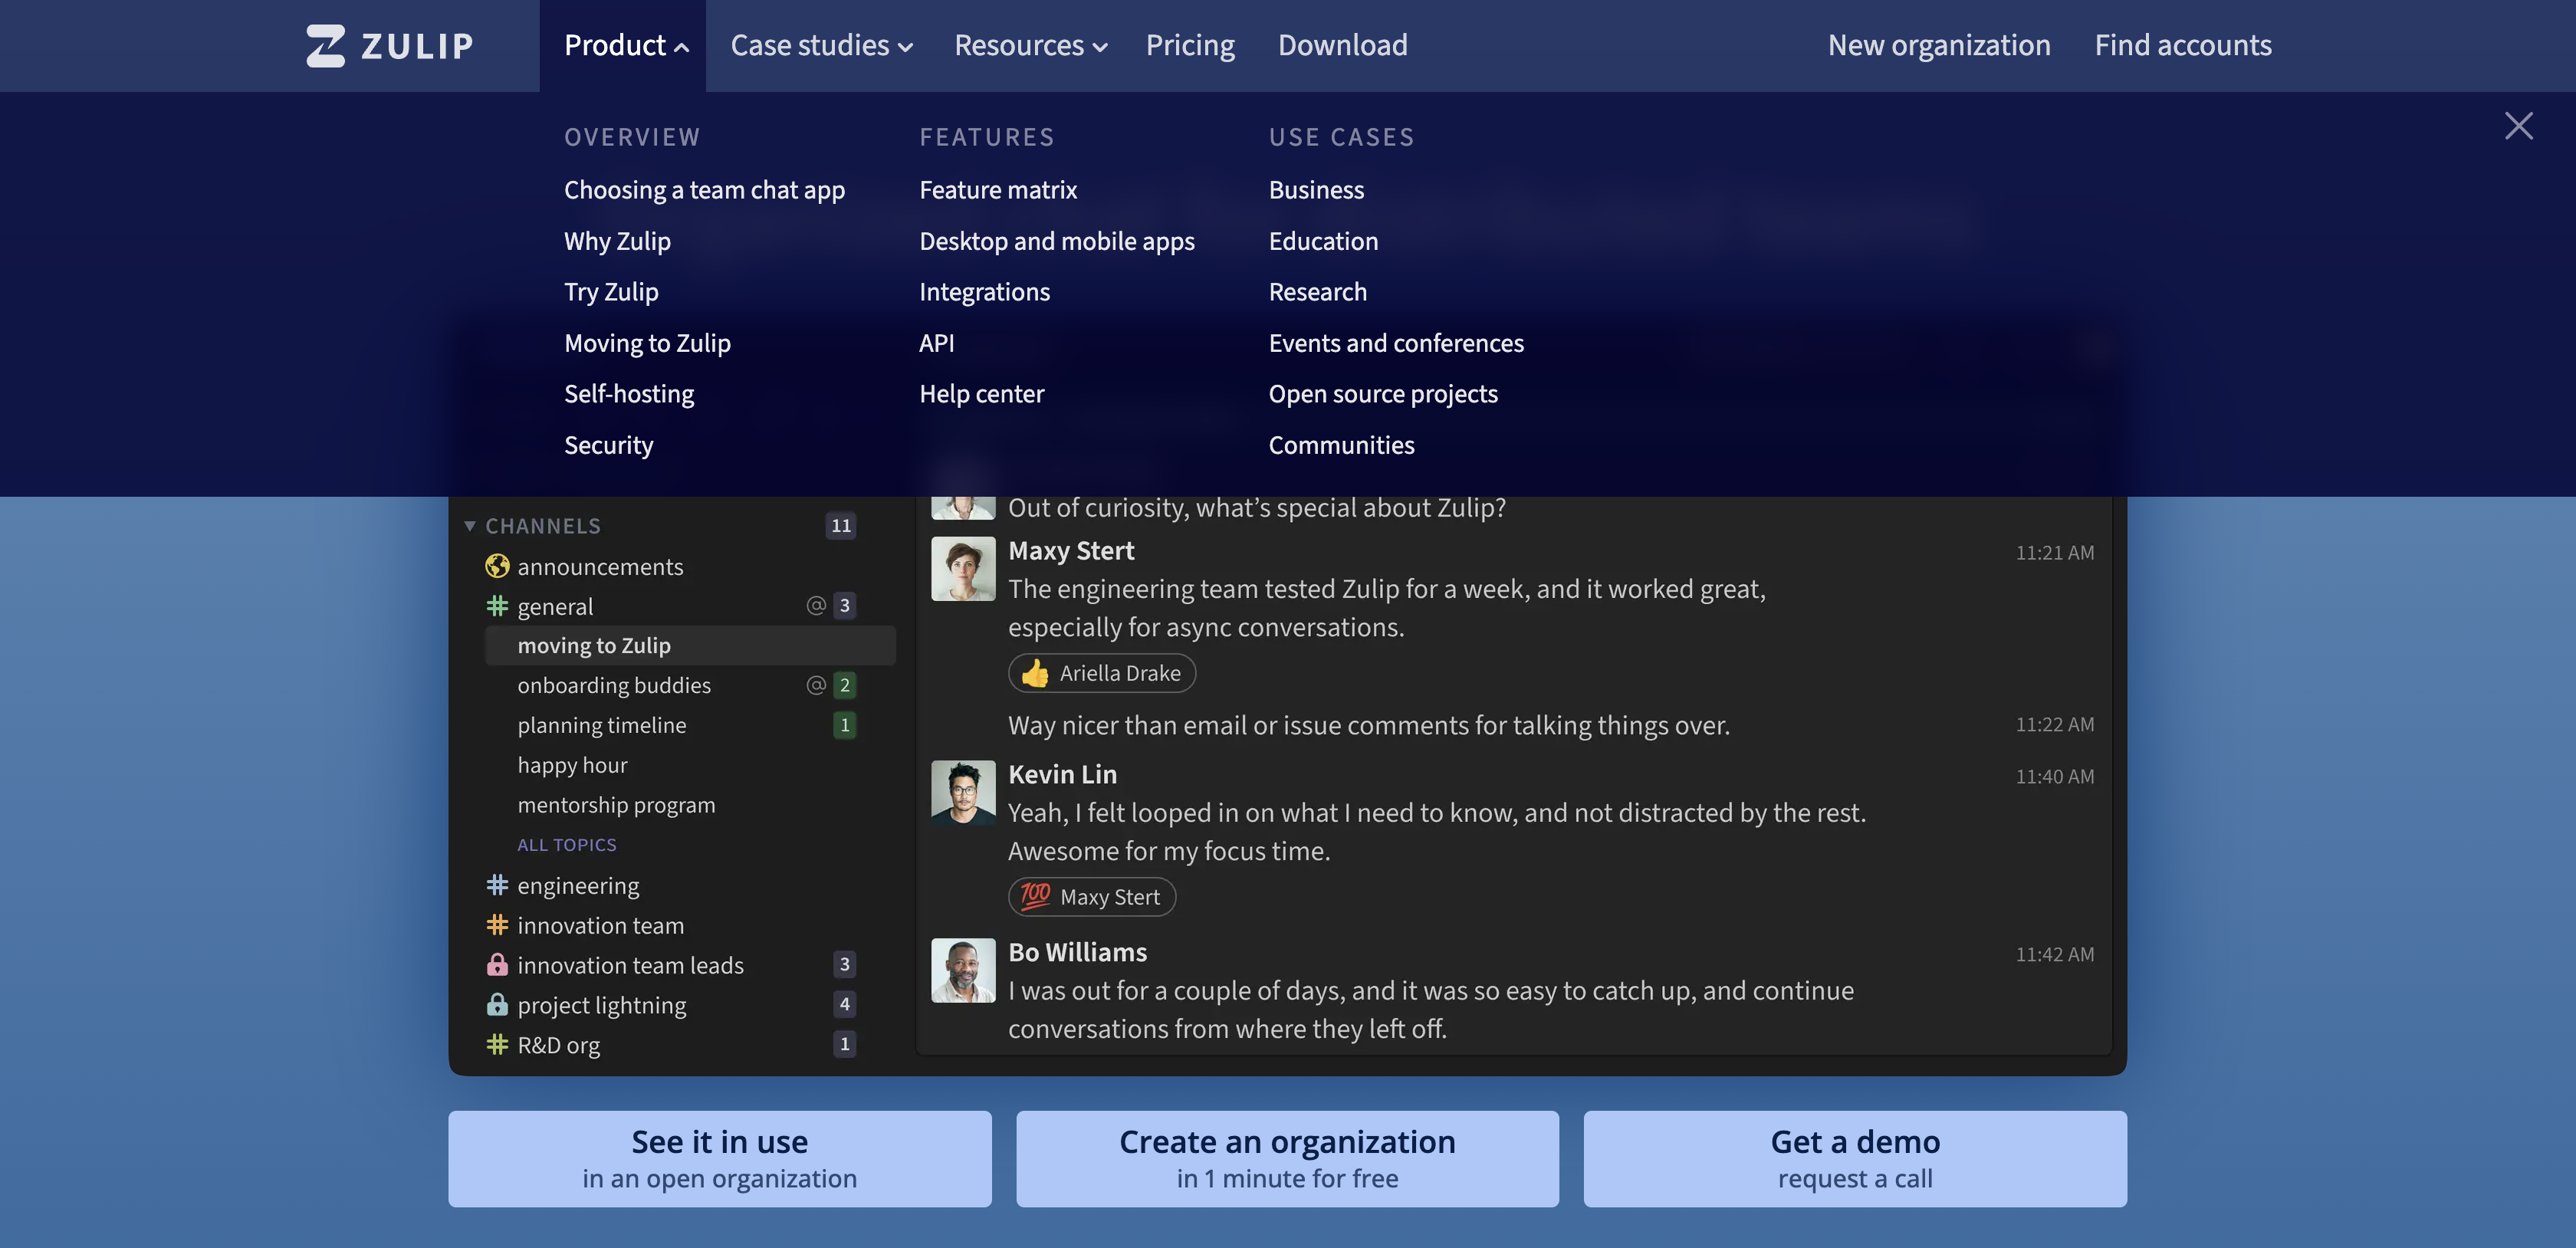Viewport: 2576px width, 1248px height.
Task: Click the teal lock icon for project lightning
Action: click(x=497, y=1004)
